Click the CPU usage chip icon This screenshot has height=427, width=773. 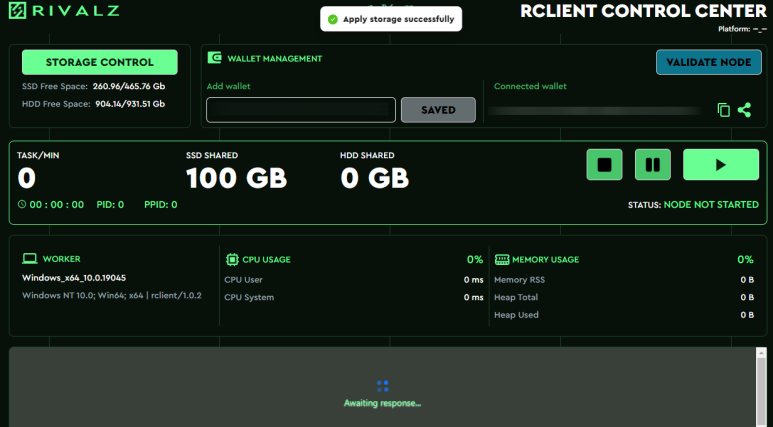(x=232, y=259)
